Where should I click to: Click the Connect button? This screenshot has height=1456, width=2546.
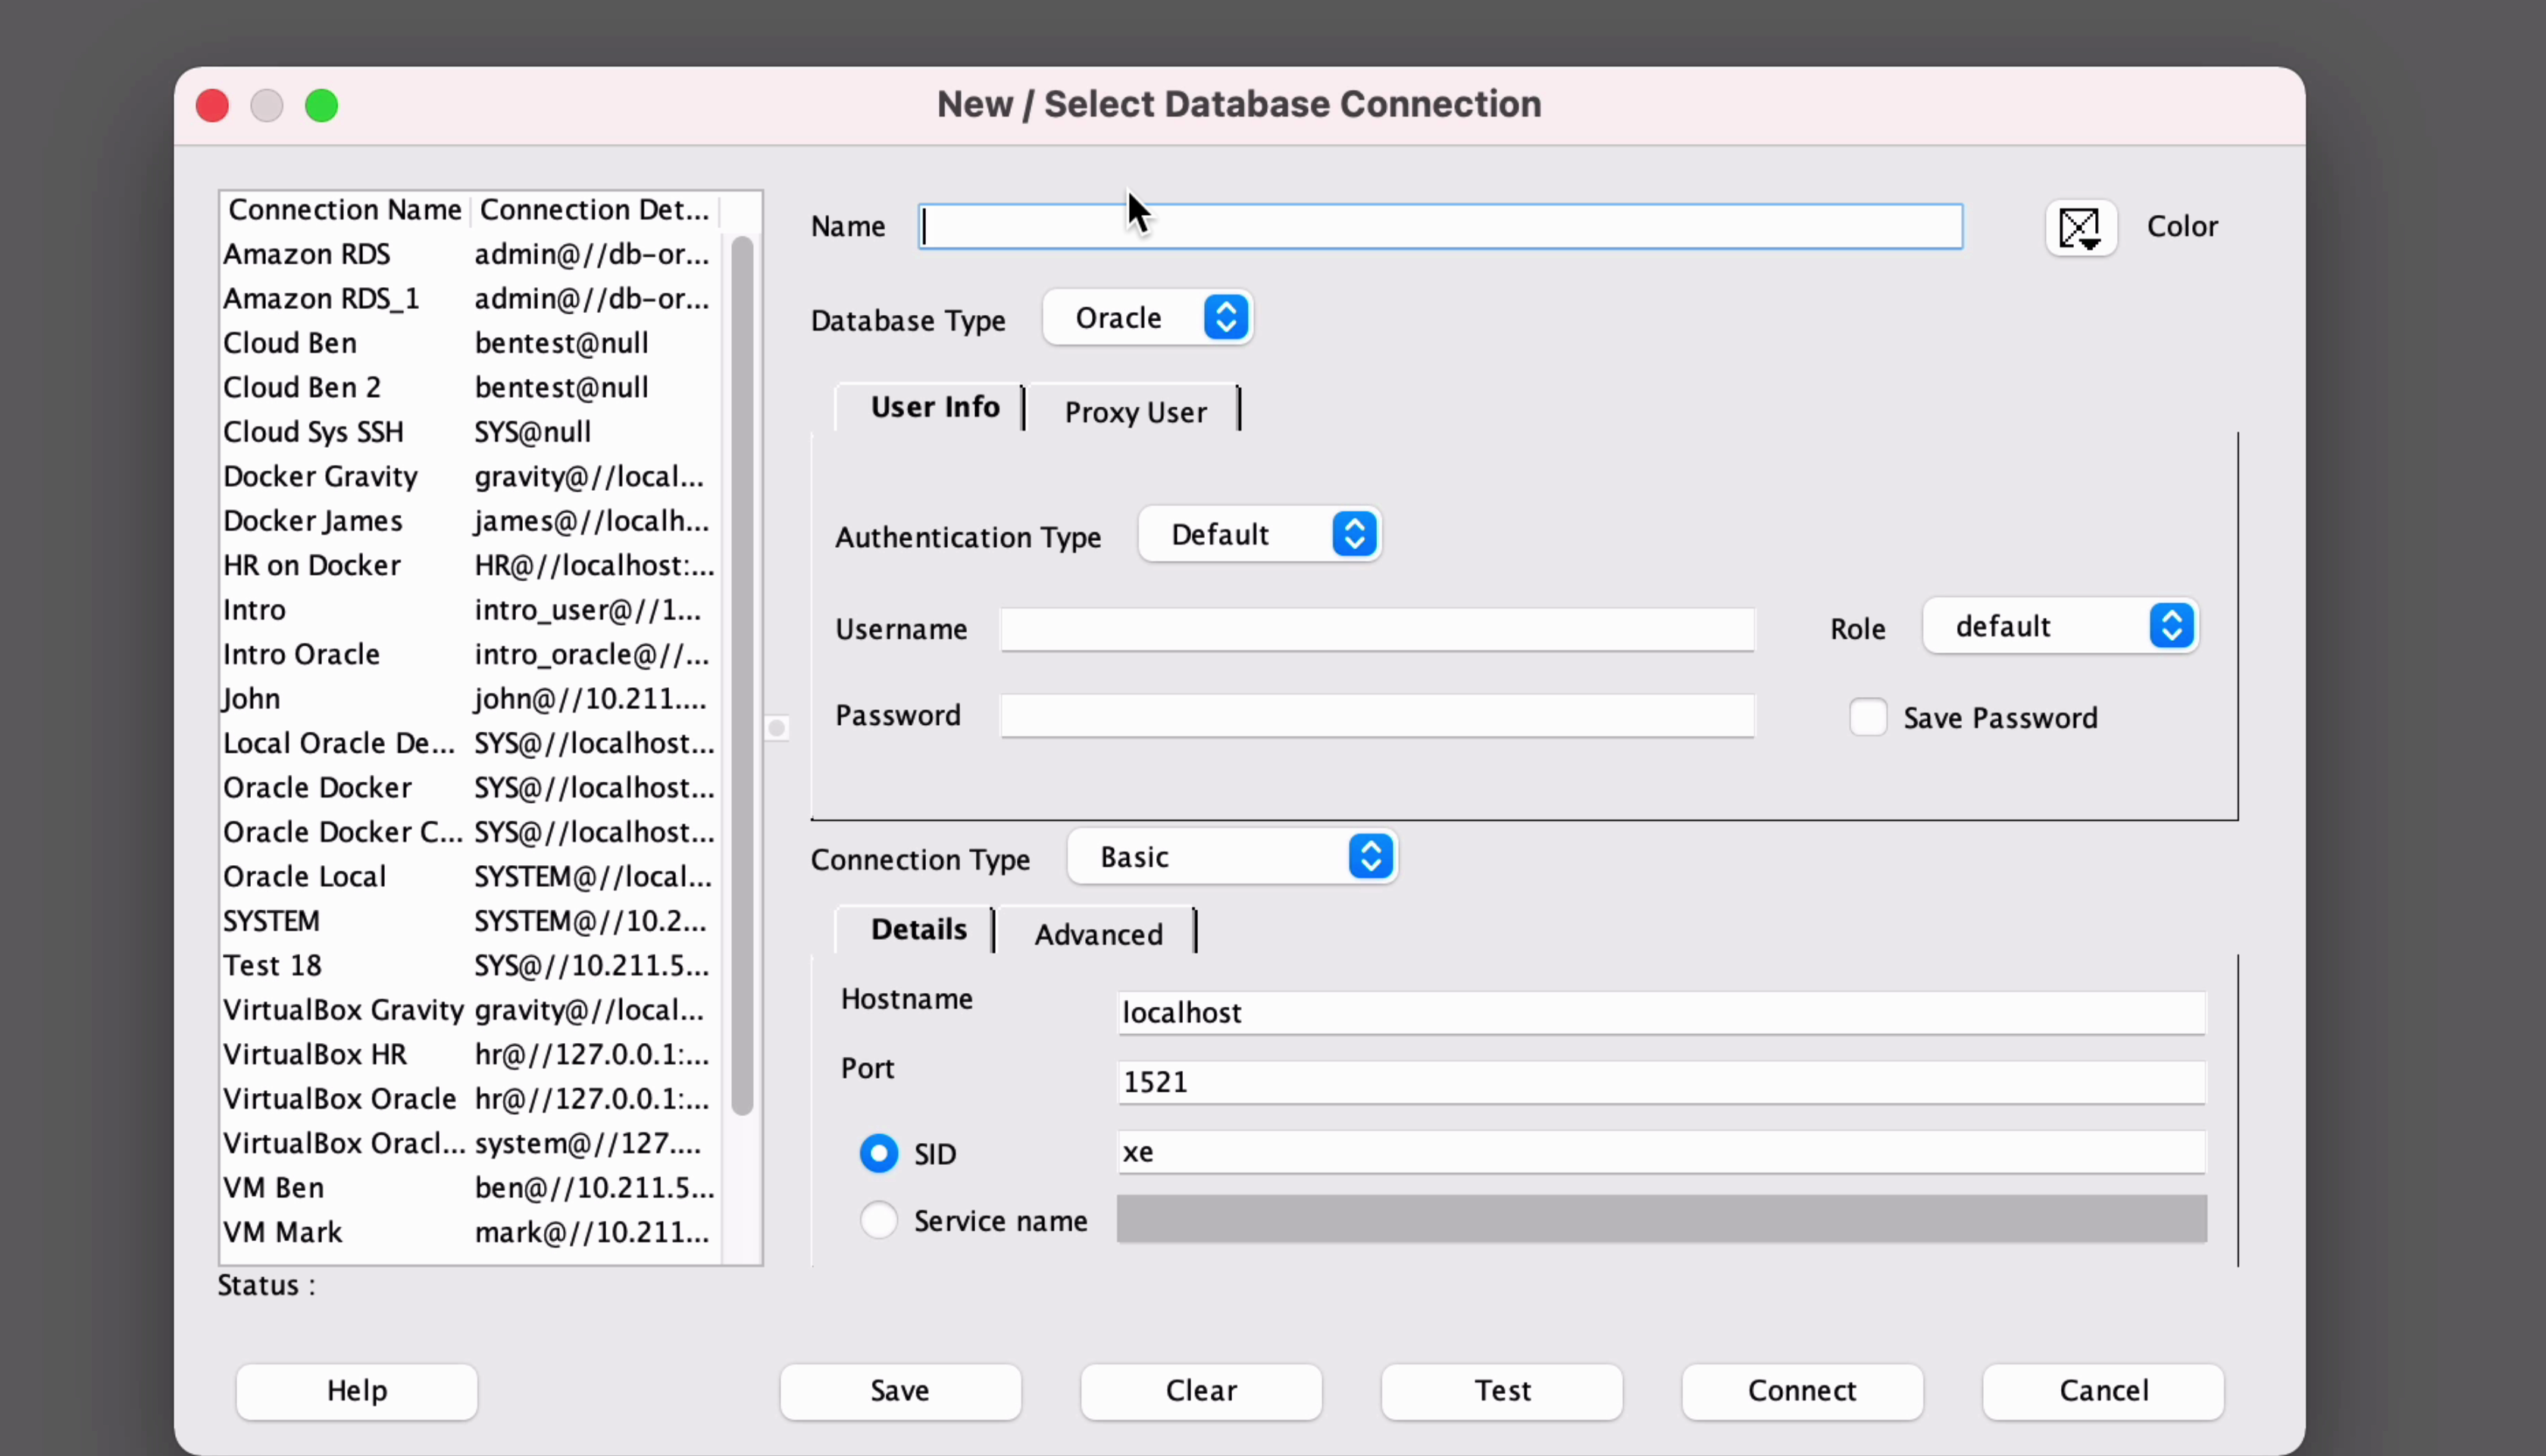coord(1801,1390)
